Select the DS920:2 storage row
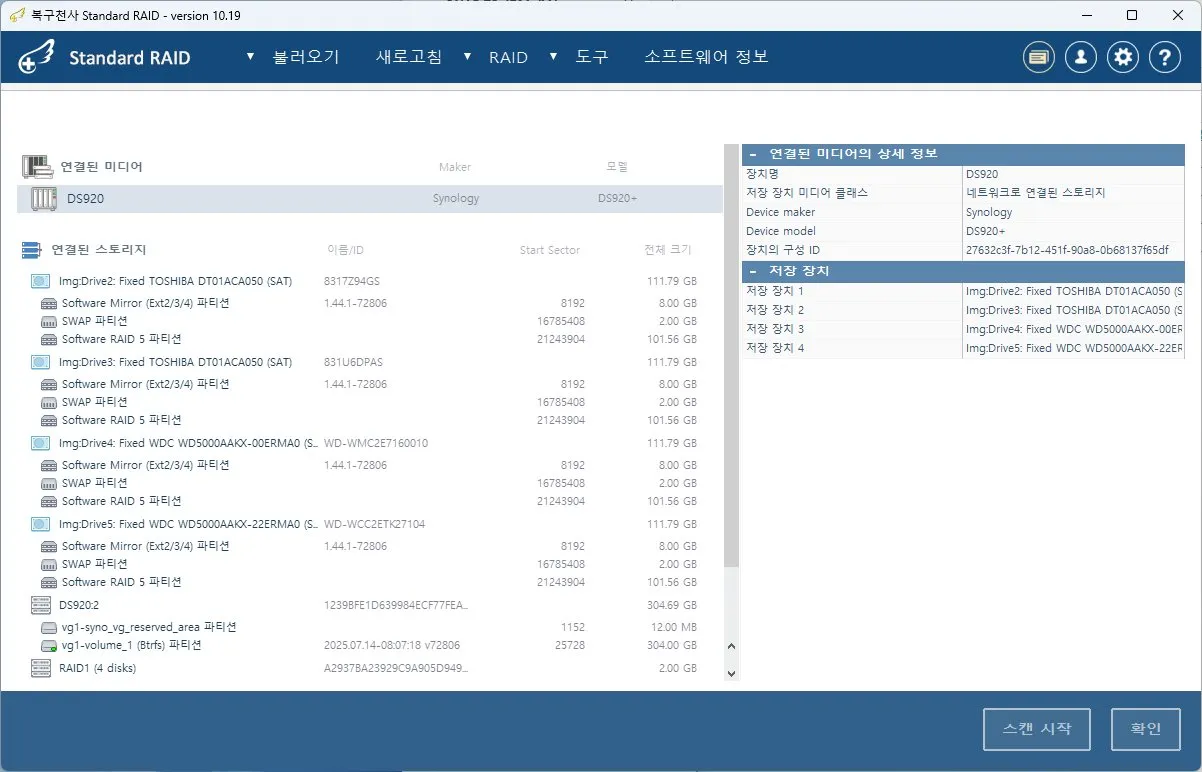The width and height of the screenshot is (1202, 772). pyautogui.click(x=370, y=605)
